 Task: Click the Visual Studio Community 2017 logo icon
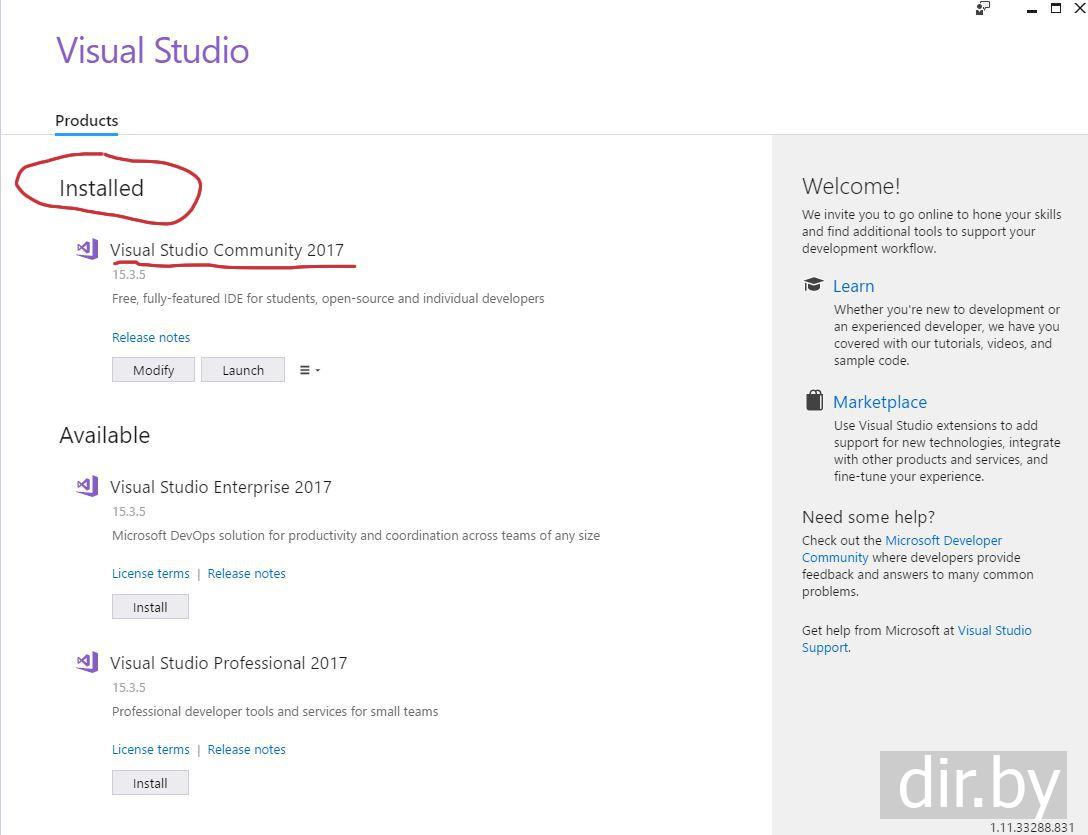(87, 249)
